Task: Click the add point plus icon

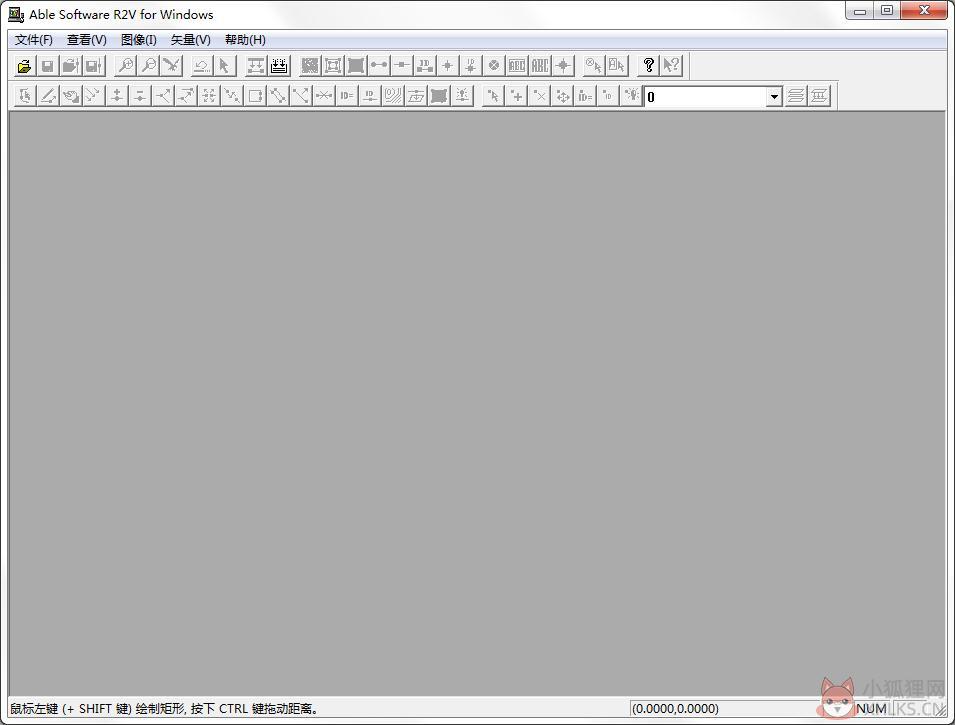Action: (x=516, y=96)
